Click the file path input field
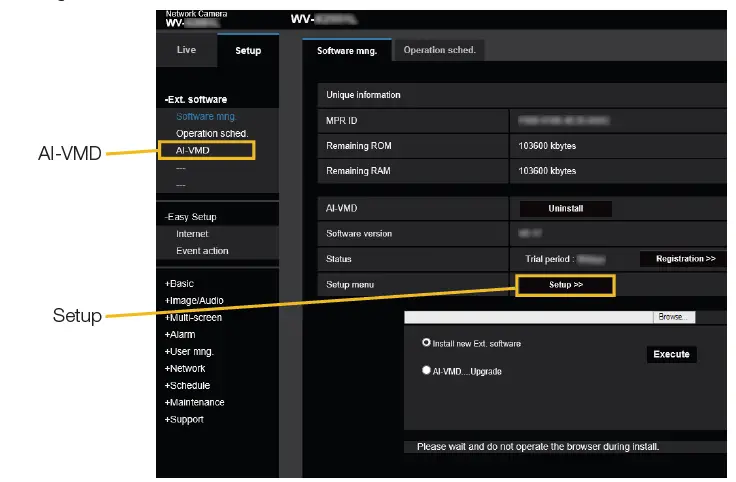Viewport: 736px width, 482px height. tap(529, 317)
